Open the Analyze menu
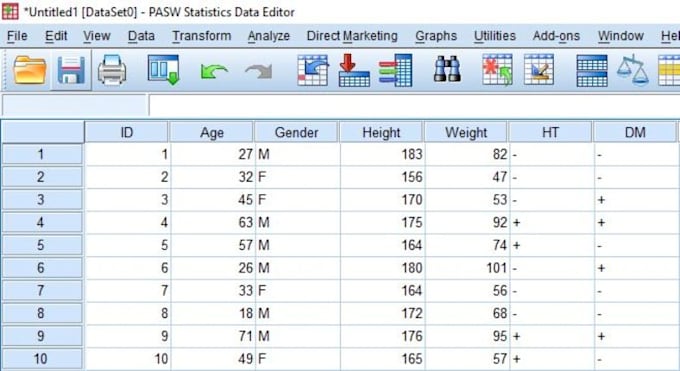Viewport: 680px width, 371px height. [269, 36]
